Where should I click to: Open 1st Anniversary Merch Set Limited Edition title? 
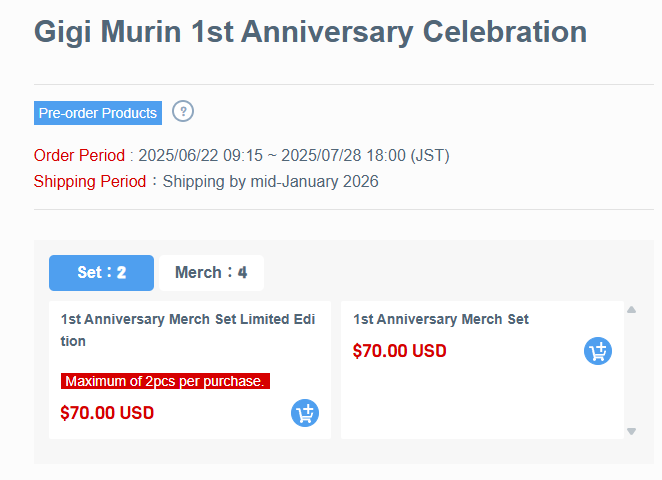point(188,330)
